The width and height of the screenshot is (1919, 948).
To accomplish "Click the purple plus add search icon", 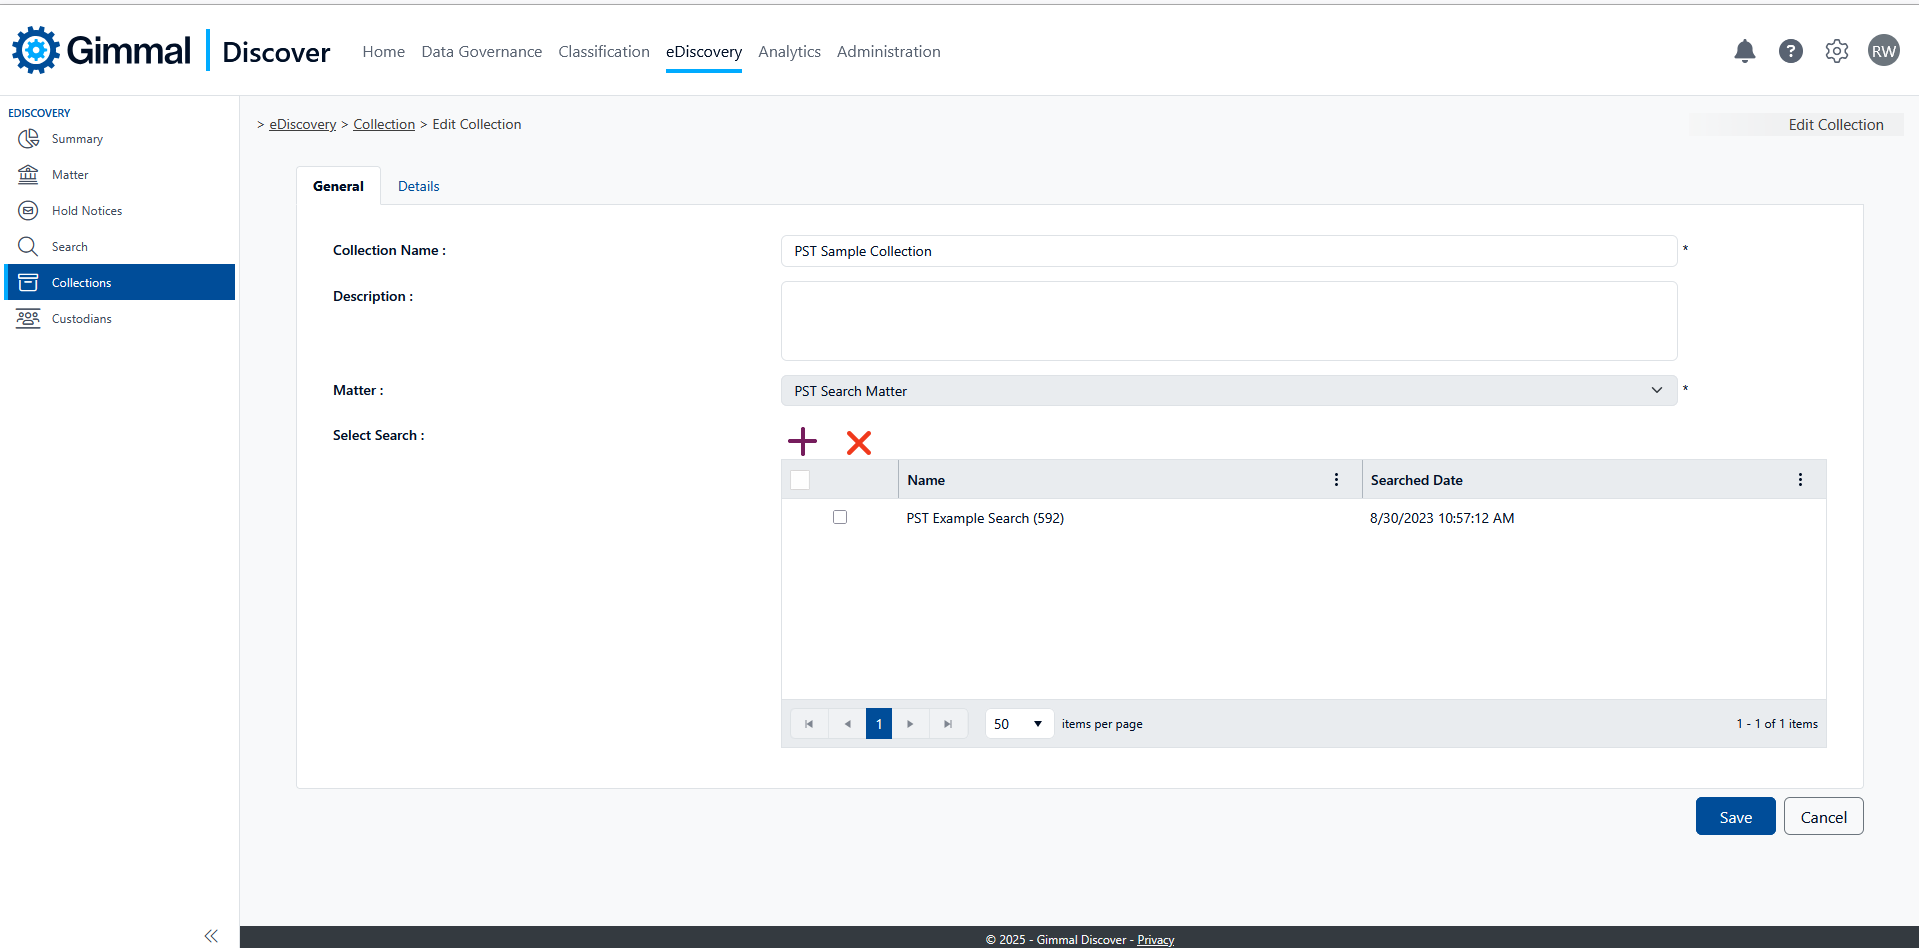I will coord(802,442).
